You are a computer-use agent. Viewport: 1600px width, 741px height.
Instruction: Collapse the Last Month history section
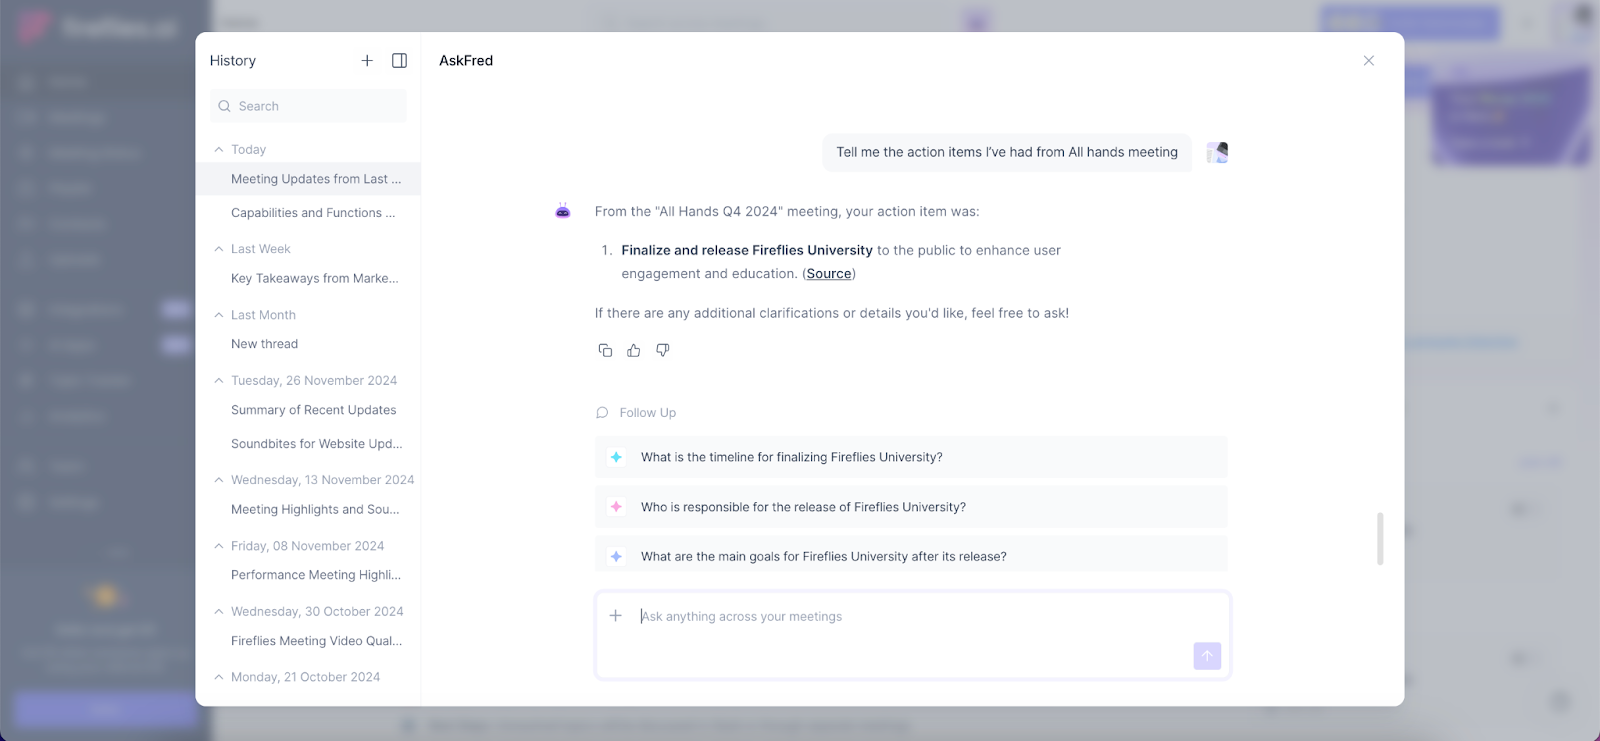click(219, 315)
